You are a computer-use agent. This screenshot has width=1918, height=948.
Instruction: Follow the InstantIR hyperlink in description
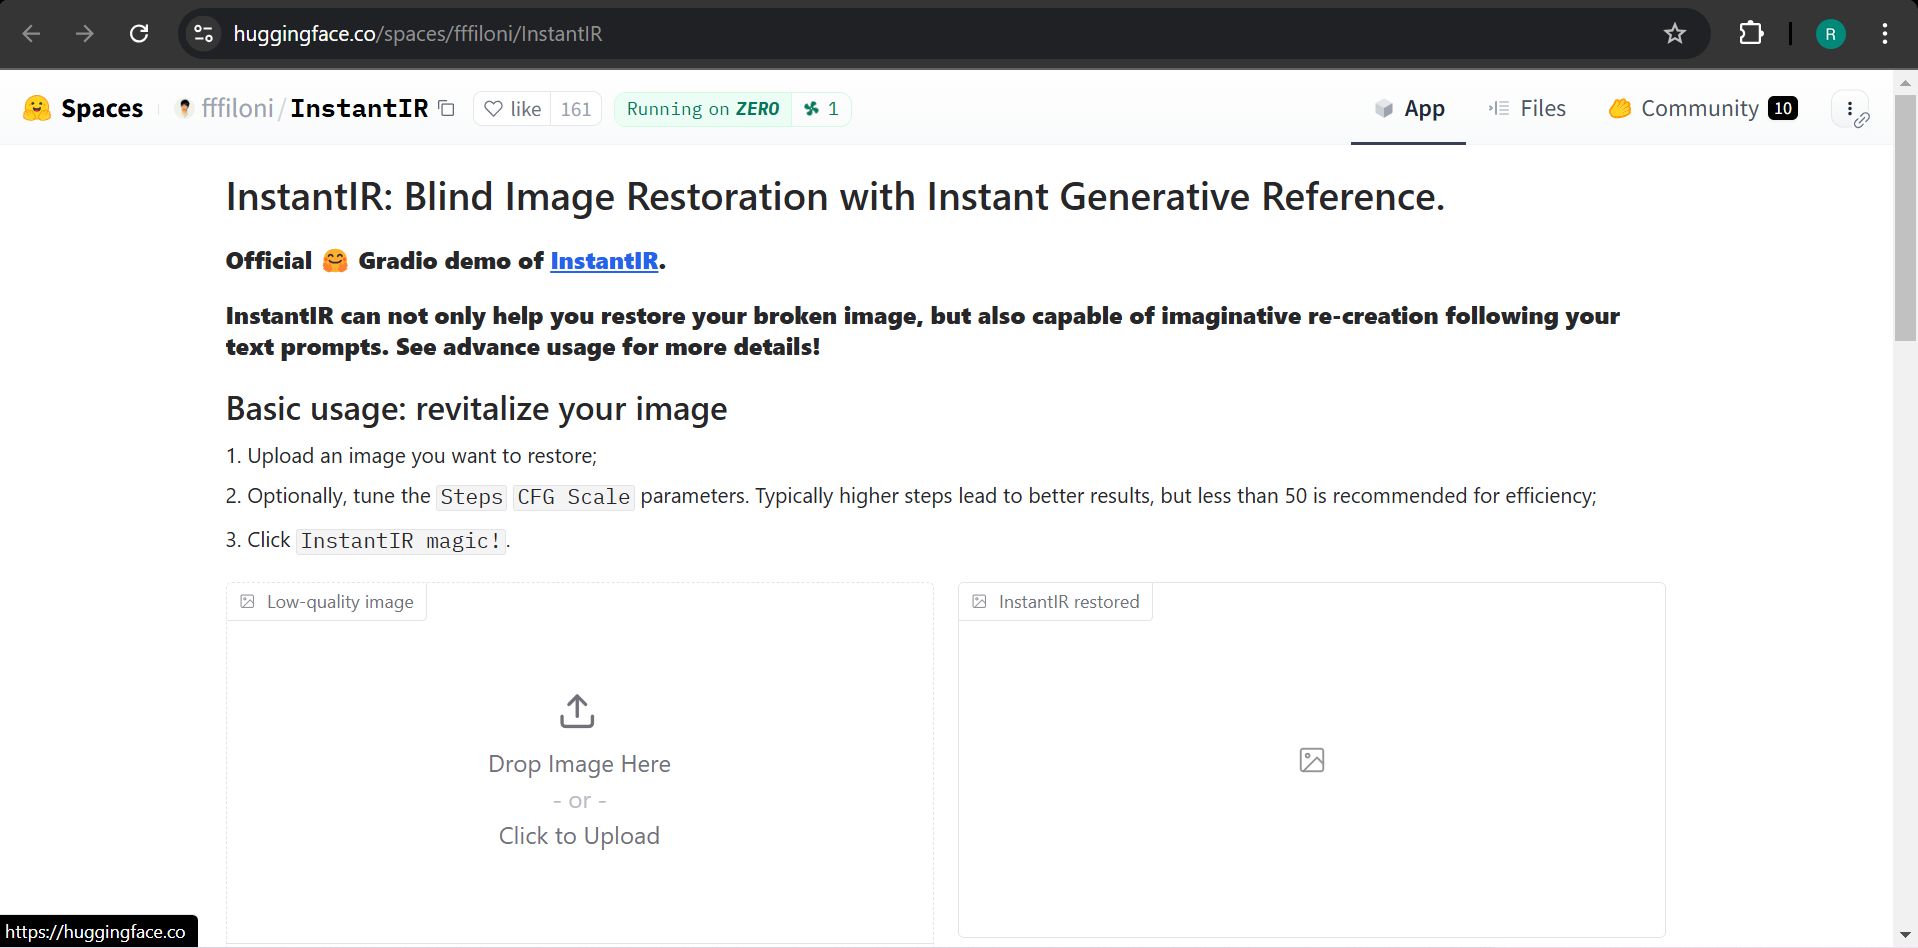(x=604, y=261)
